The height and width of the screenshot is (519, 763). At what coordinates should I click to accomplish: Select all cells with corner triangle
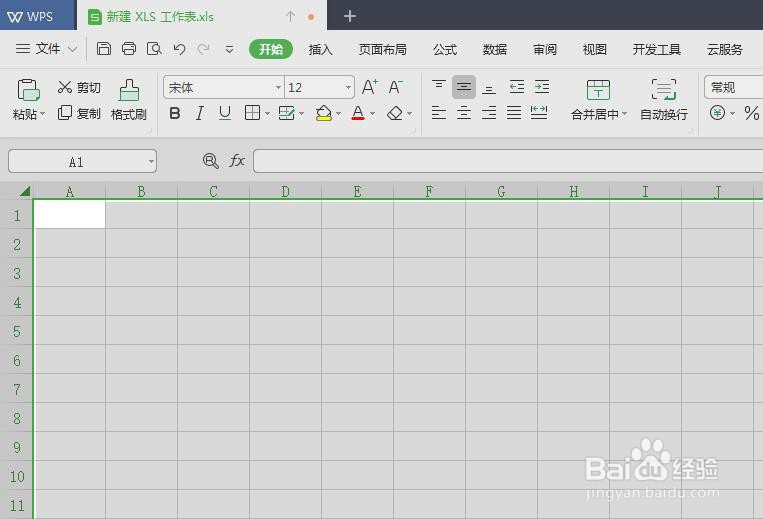(25, 191)
